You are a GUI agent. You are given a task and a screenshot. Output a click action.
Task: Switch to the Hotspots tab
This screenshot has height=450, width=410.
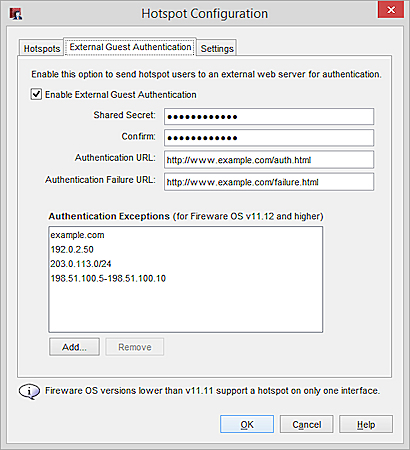(41, 48)
